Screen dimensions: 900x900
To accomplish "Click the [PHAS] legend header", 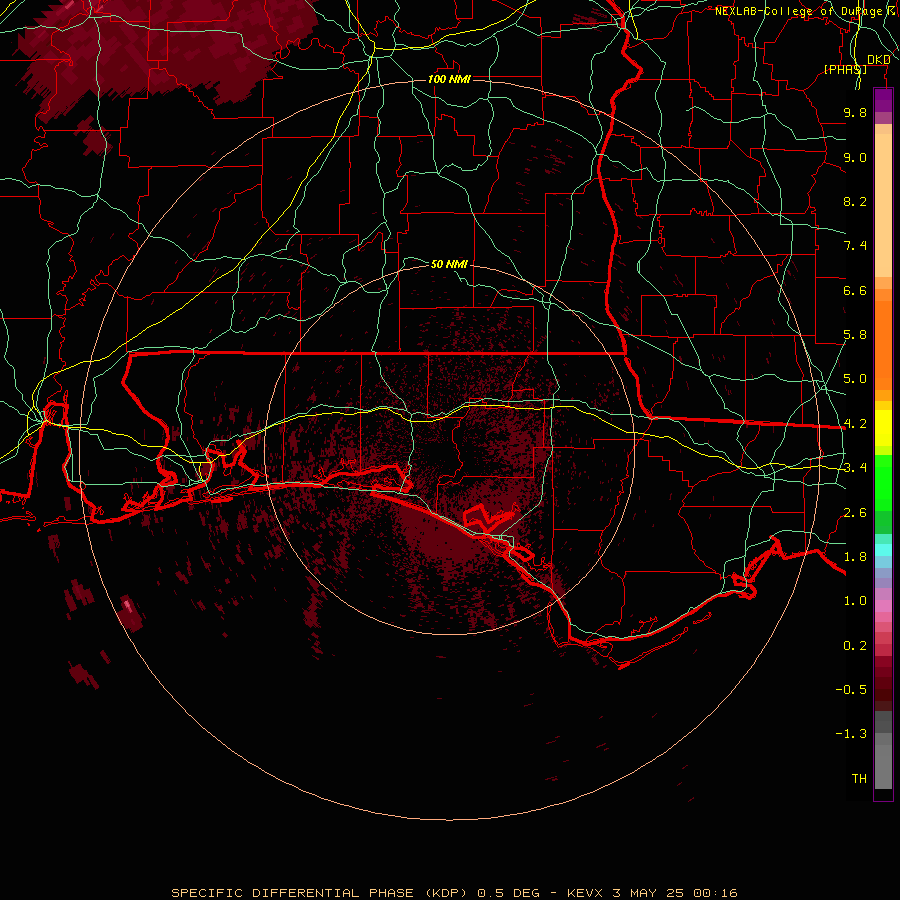I will (x=845, y=69).
